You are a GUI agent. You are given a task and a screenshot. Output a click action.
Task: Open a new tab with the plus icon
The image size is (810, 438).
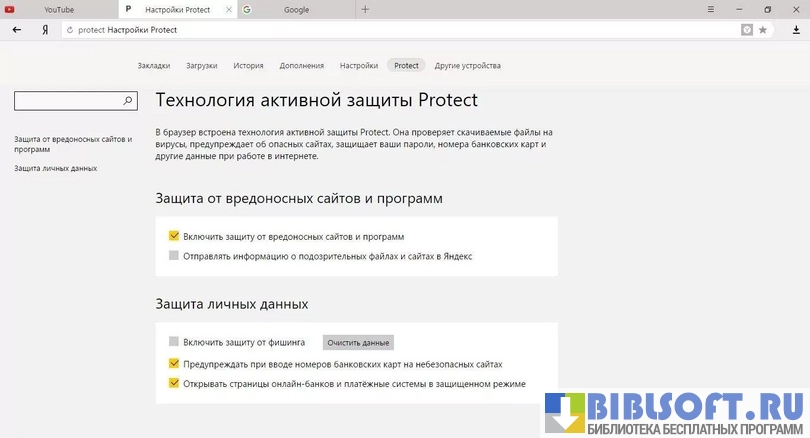pos(365,9)
